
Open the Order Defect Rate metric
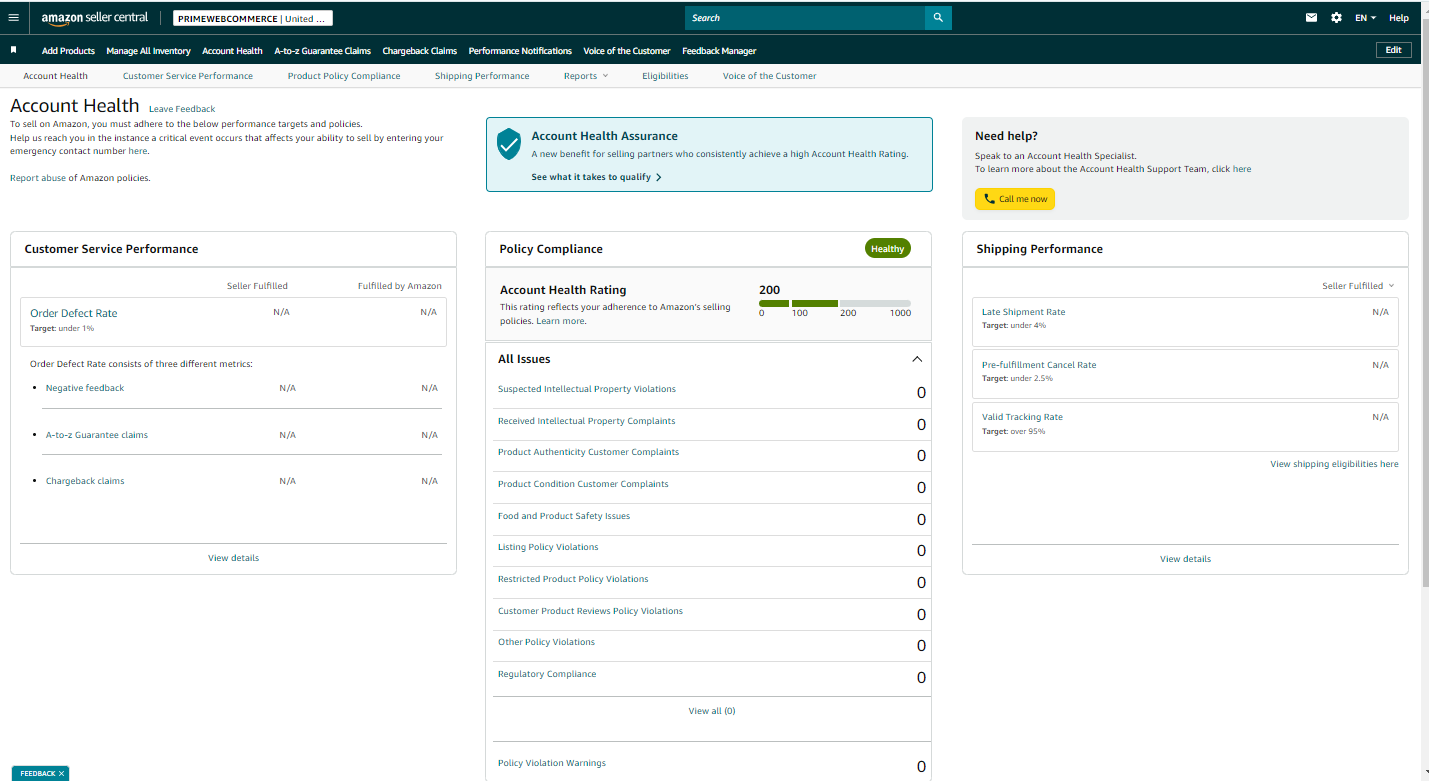point(74,313)
